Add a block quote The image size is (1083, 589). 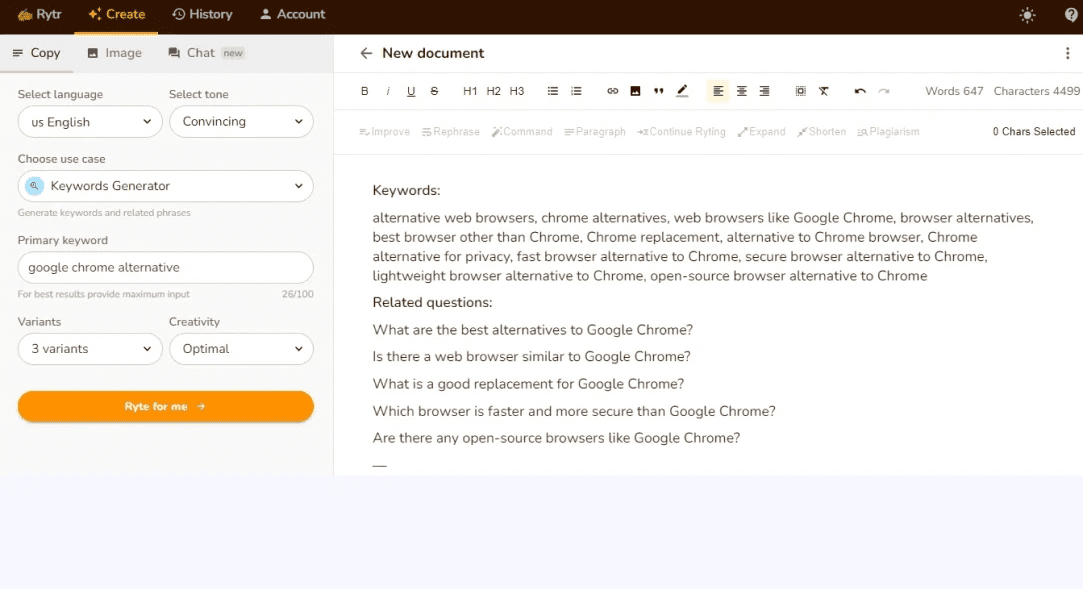pos(658,91)
